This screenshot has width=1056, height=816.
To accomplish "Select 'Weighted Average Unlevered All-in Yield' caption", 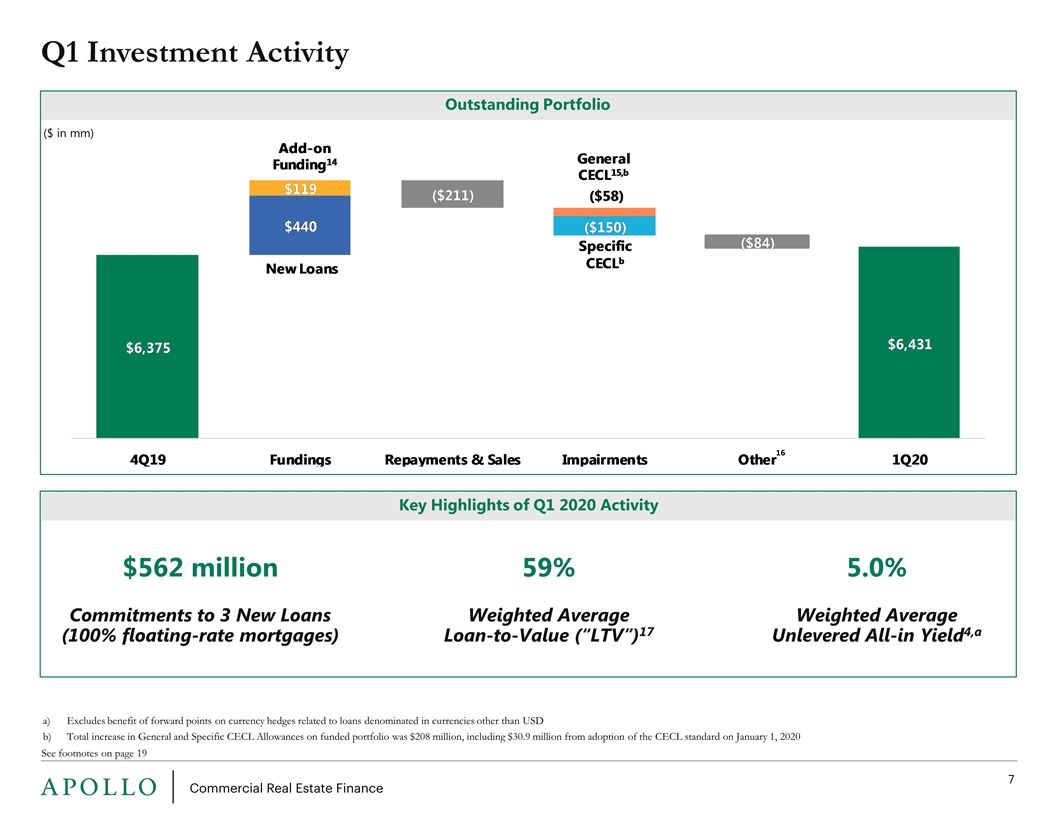I will pyautogui.click(x=876, y=625).
